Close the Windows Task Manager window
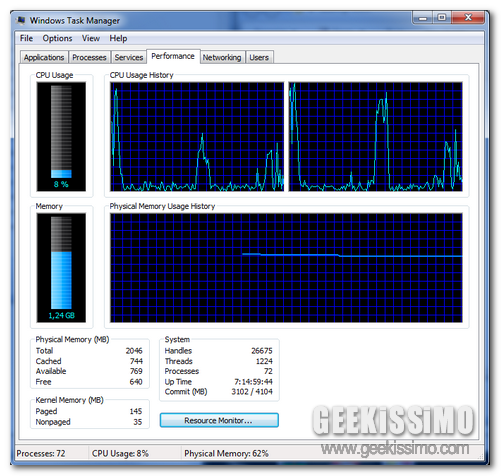 pos(468,18)
